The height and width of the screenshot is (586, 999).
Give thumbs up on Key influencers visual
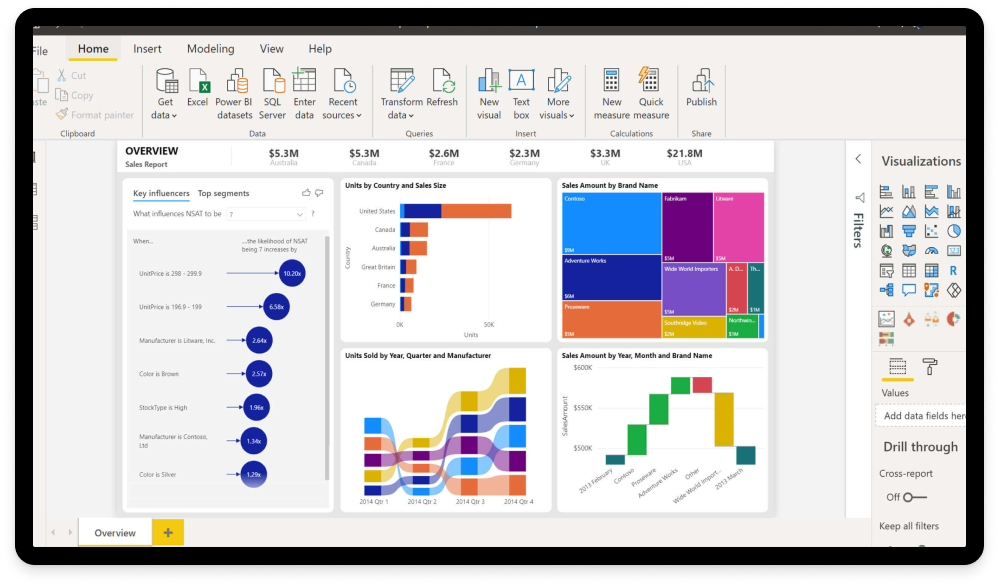pyautogui.click(x=306, y=192)
